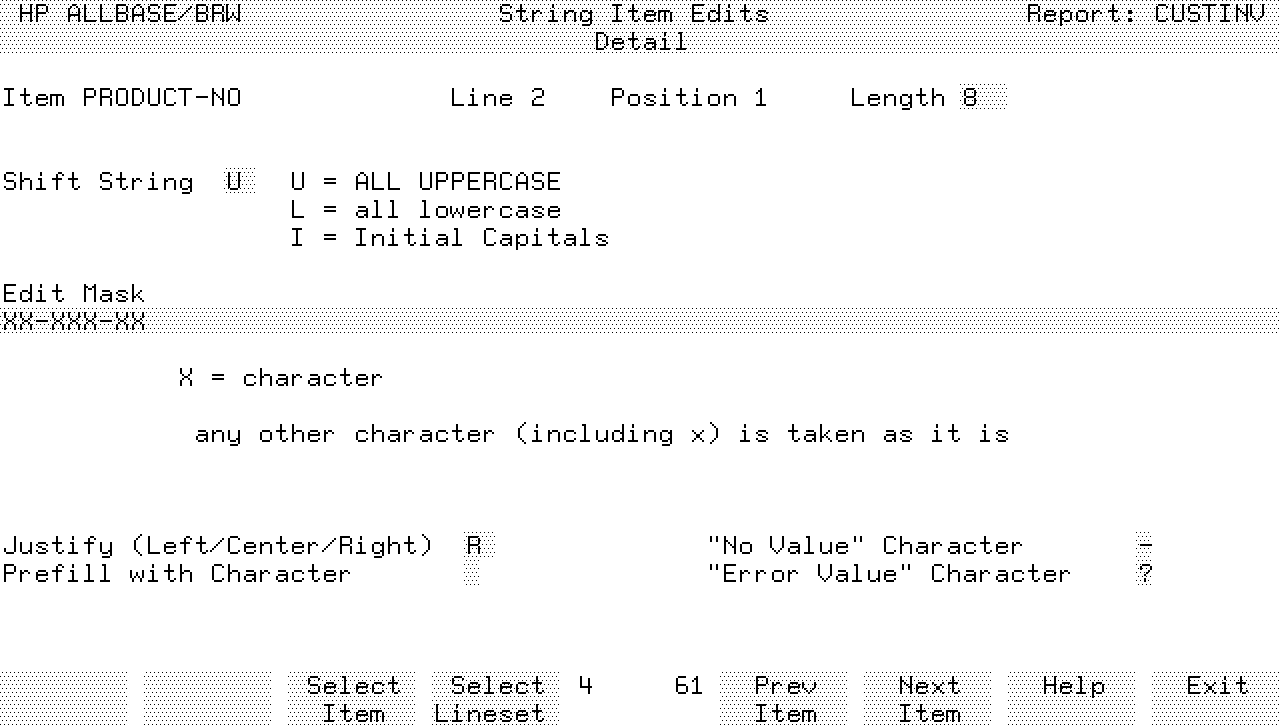Select the Justify field containing R
The image size is (1279, 725).
(x=479, y=546)
